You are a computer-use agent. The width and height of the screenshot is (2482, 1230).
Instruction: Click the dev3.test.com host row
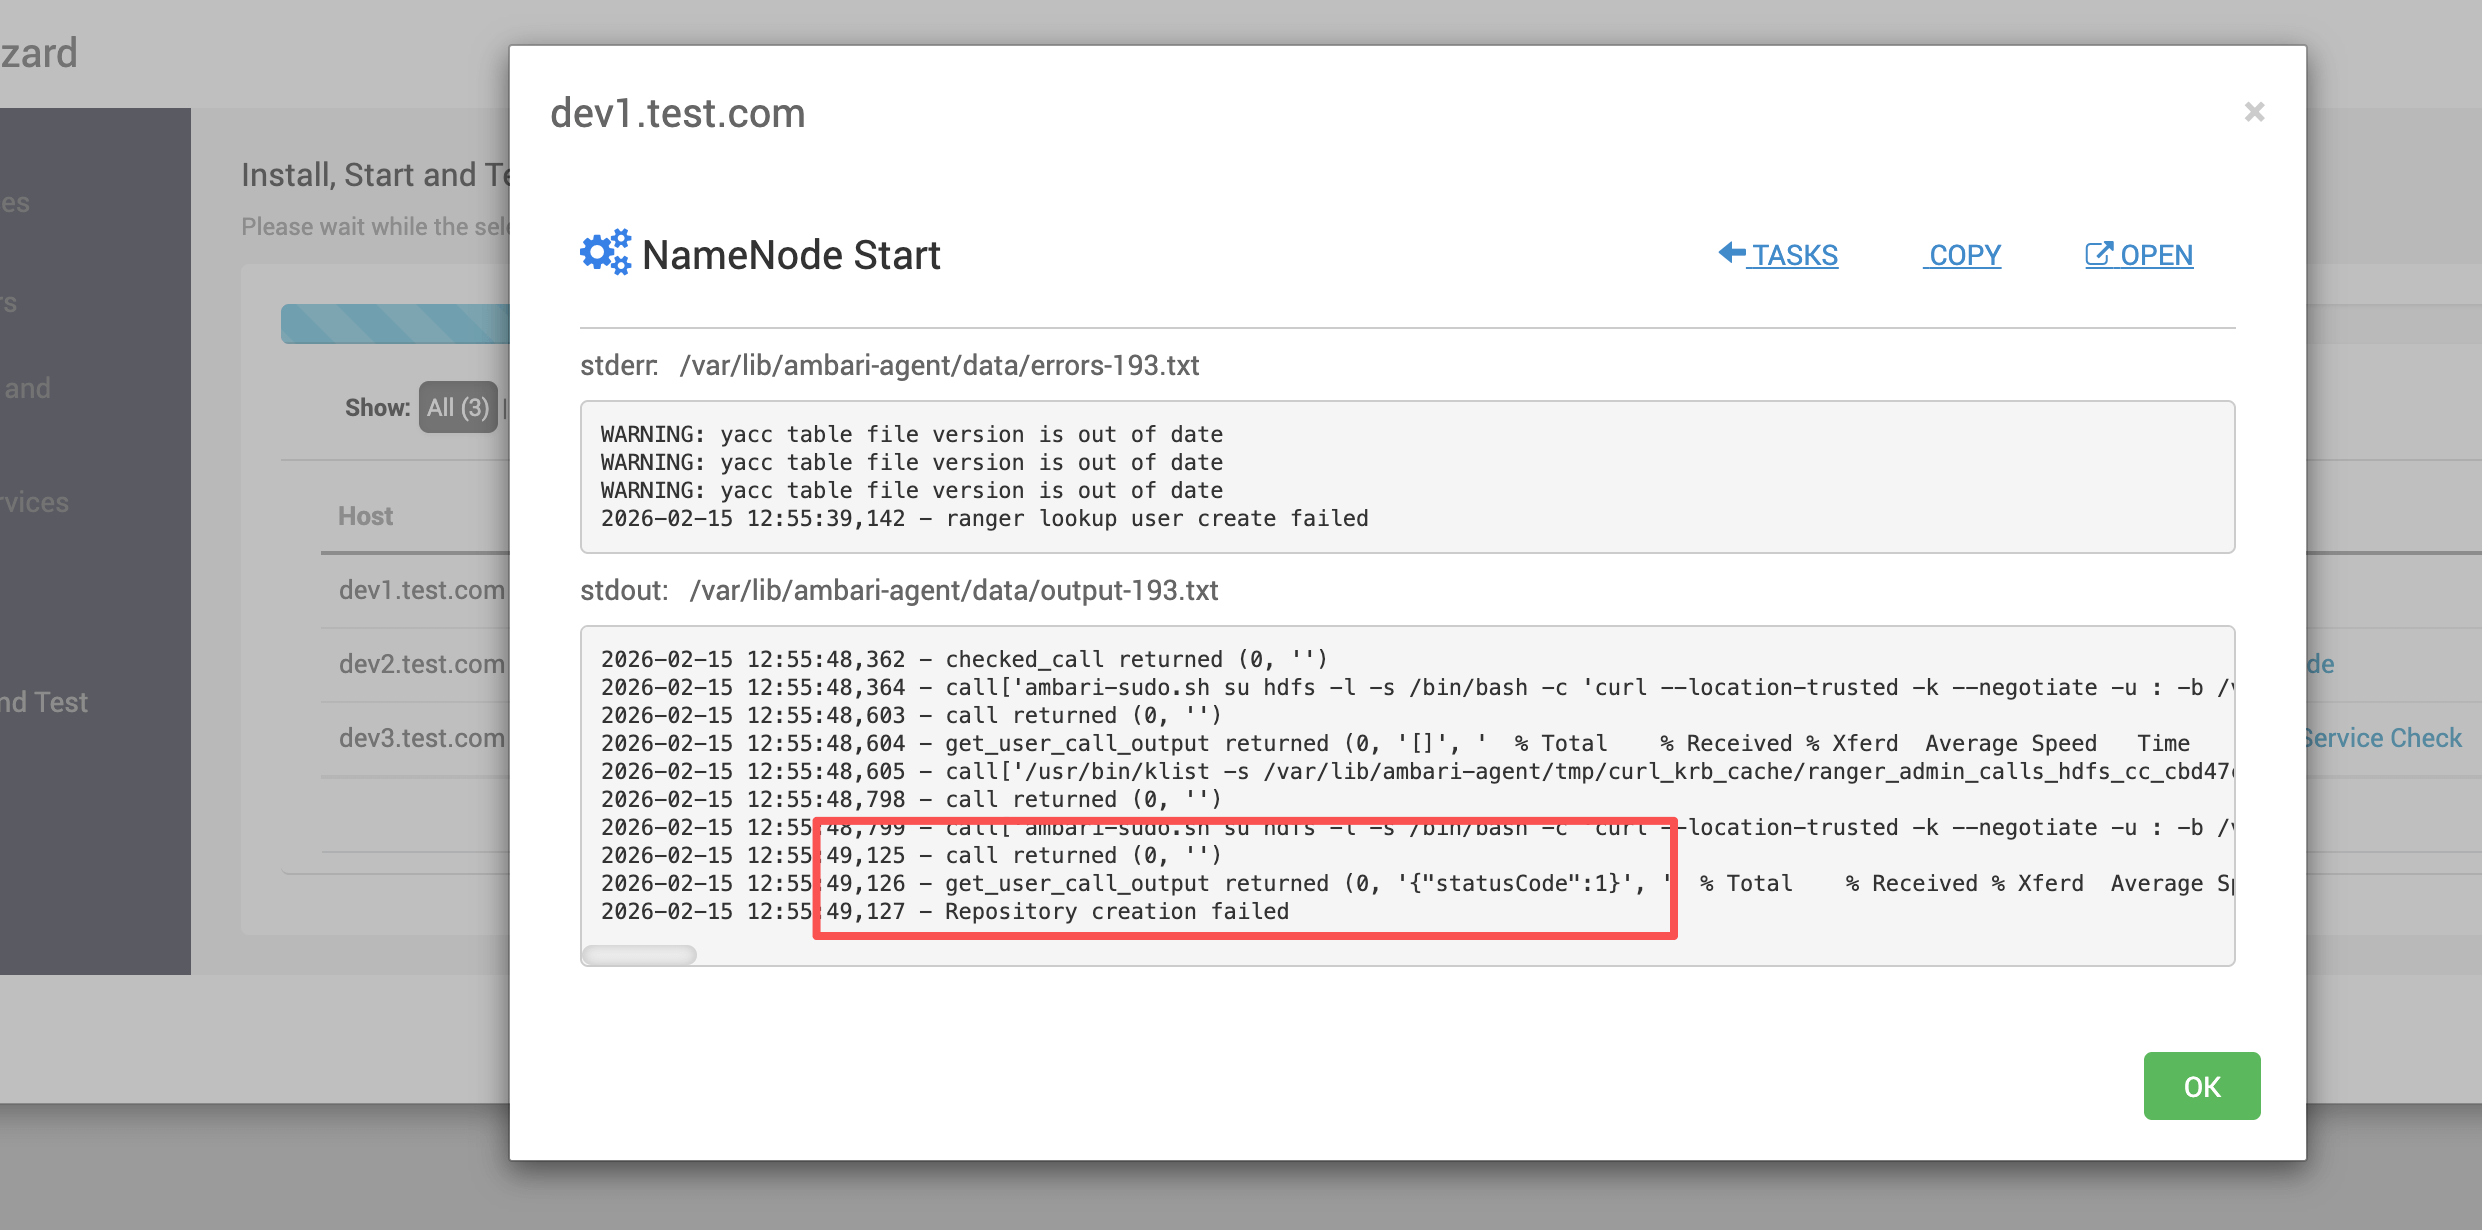pos(421,738)
